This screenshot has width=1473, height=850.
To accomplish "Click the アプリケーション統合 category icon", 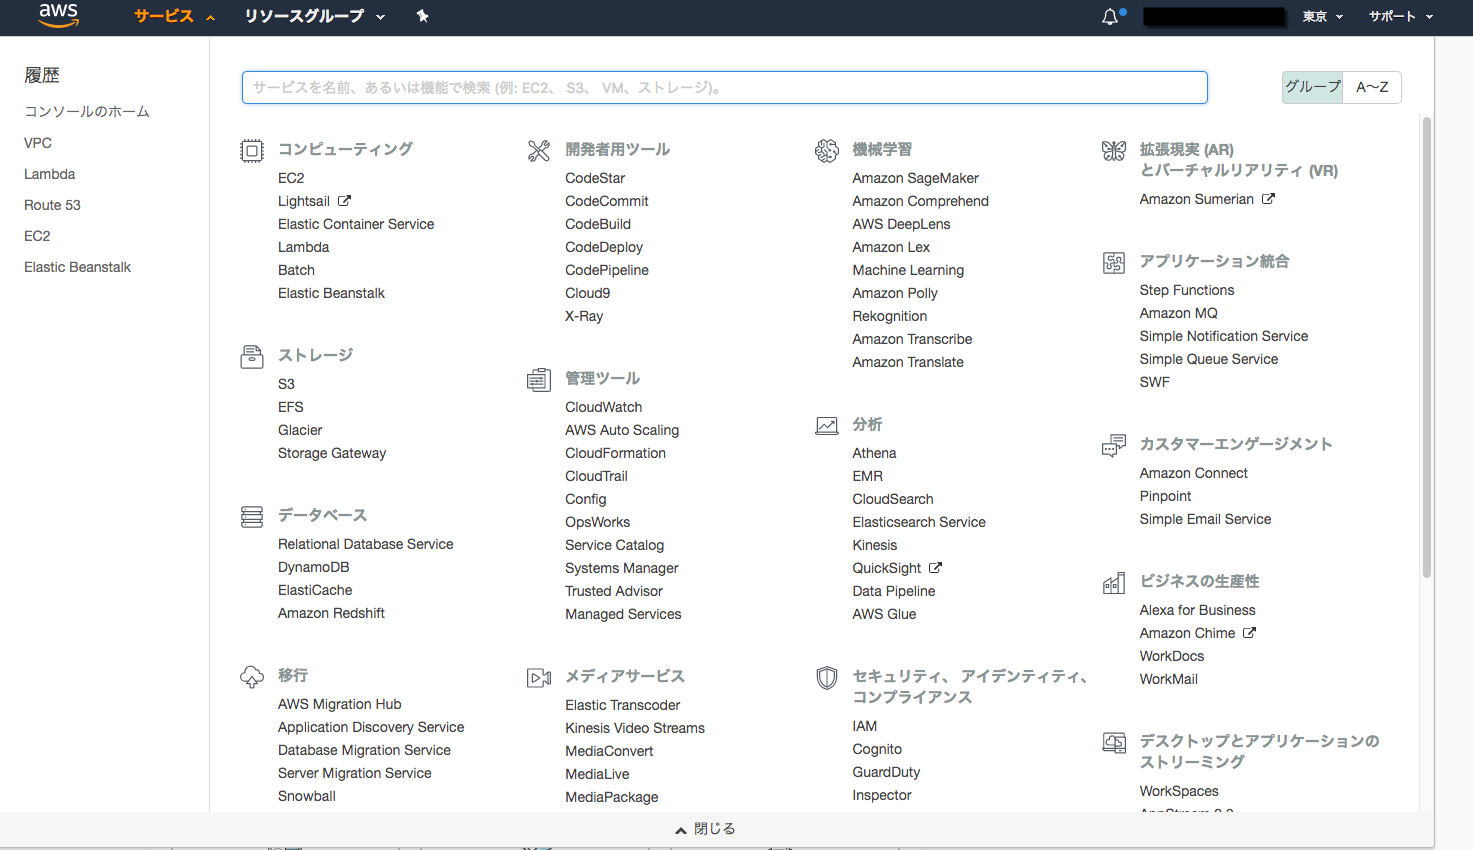I will pyautogui.click(x=1114, y=263).
